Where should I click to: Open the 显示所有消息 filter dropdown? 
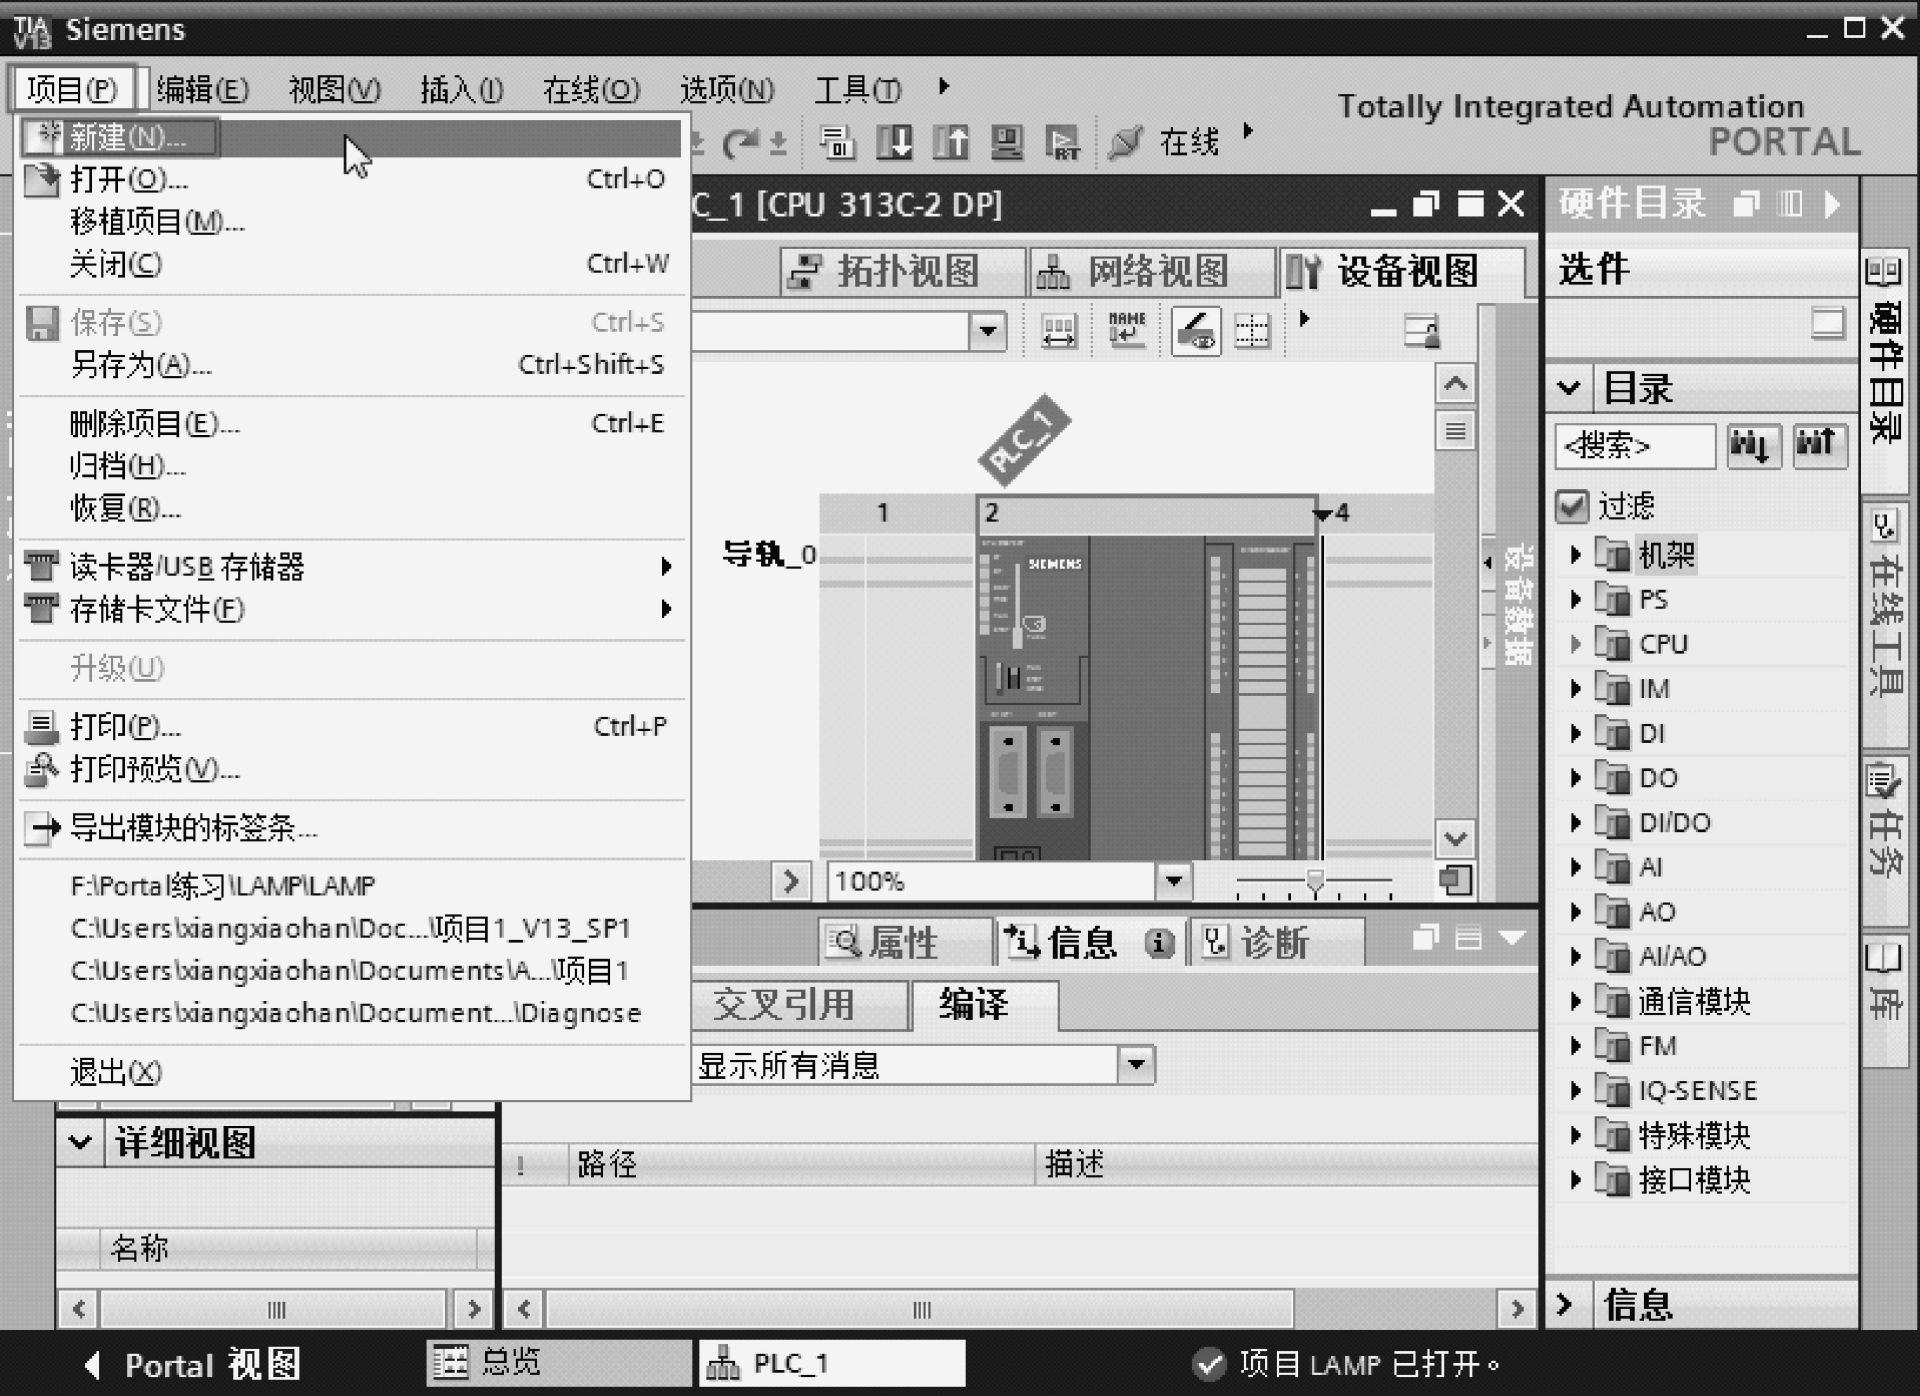[1136, 1064]
